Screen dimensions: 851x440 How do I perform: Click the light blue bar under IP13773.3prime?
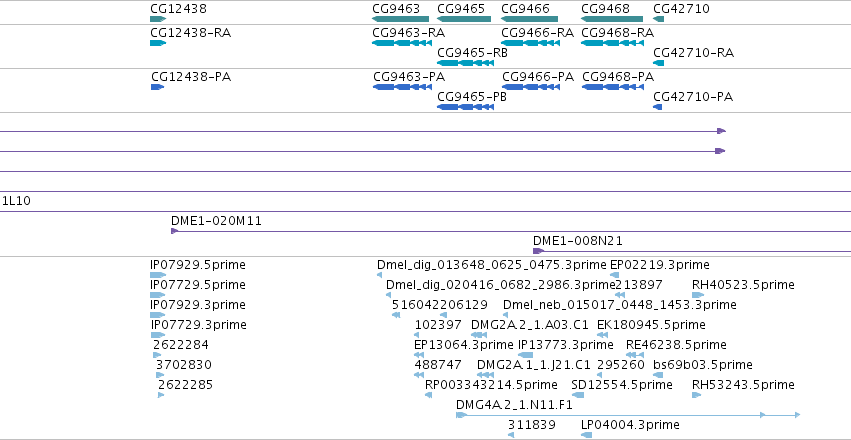tap(525, 355)
